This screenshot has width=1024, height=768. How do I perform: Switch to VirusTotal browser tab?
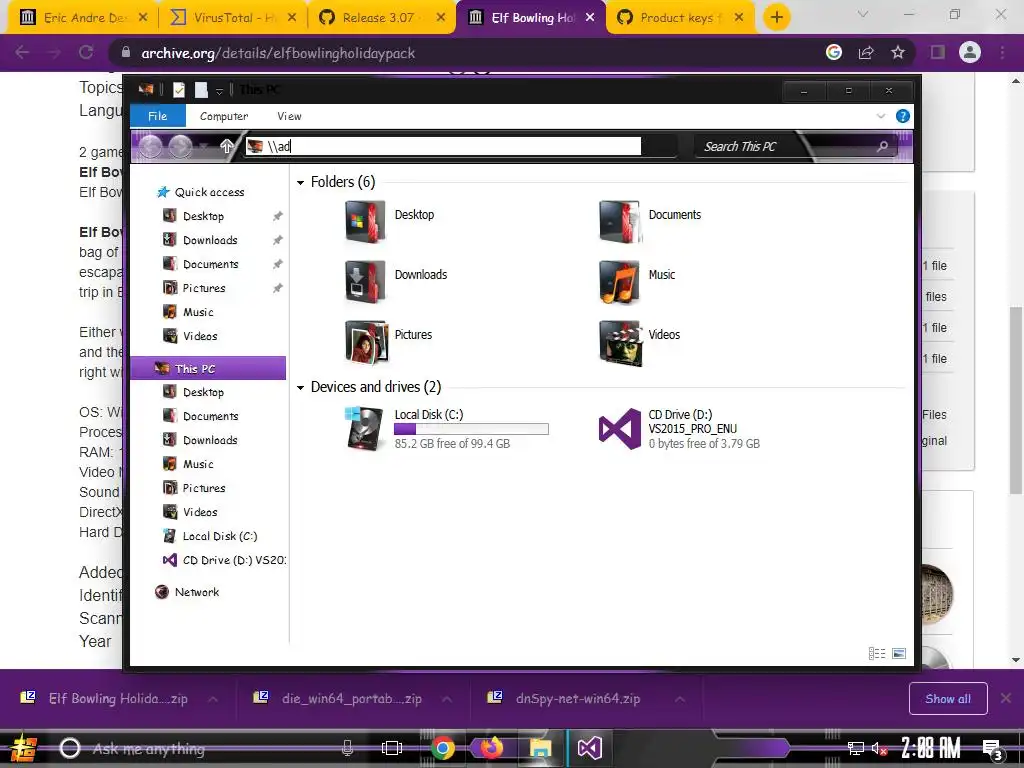pyautogui.click(x=232, y=18)
